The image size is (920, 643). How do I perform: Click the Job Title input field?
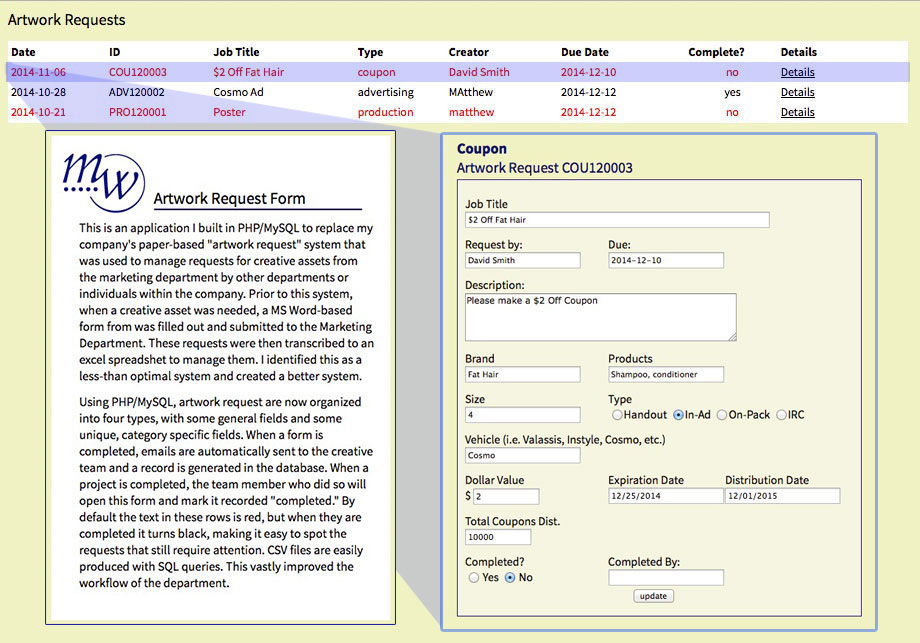[617, 220]
